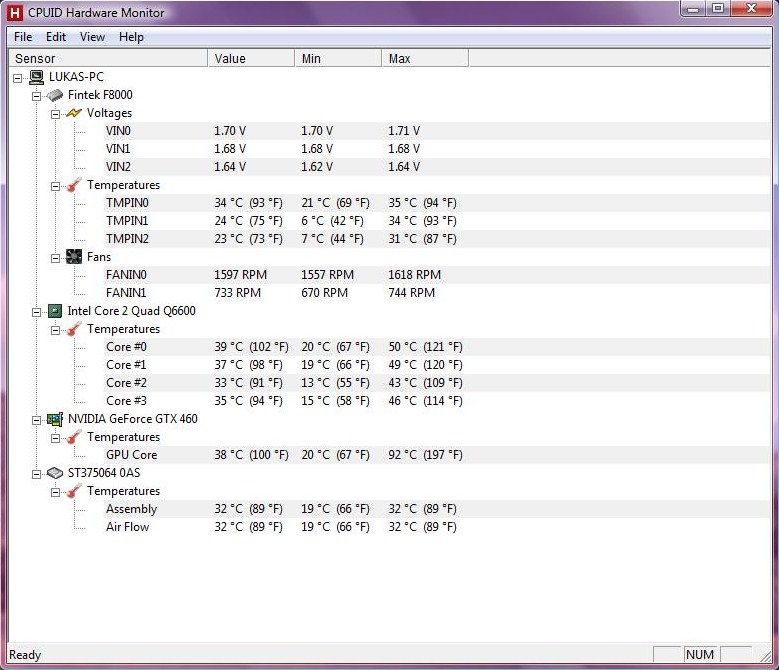Collapse the Fintek F8000 node

click(x=36, y=96)
